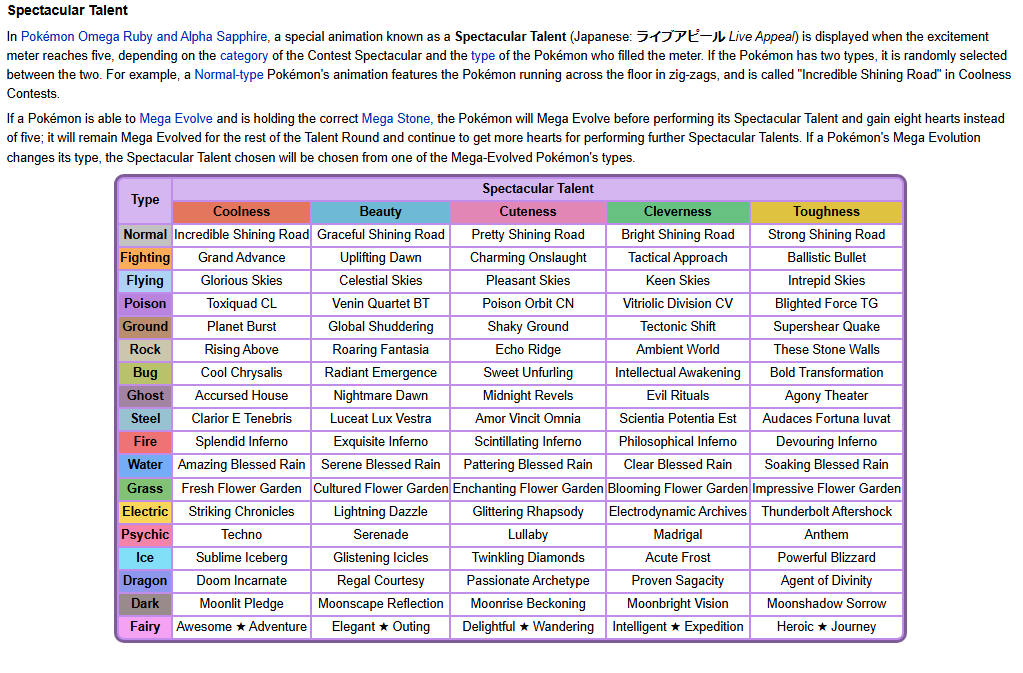The height and width of the screenshot is (673, 1023).
Task: Open the Mega Evolve link
Action: pos(176,119)
